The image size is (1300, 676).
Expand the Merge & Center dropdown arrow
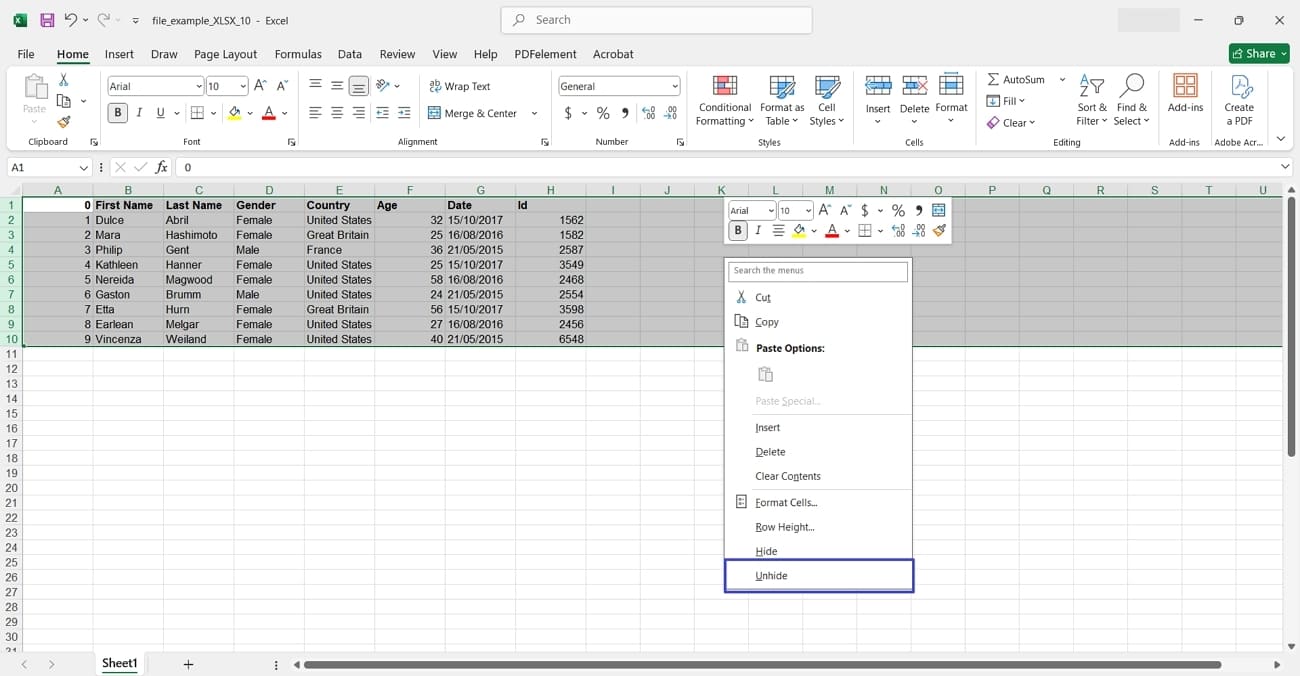click(x=534, y=113)
